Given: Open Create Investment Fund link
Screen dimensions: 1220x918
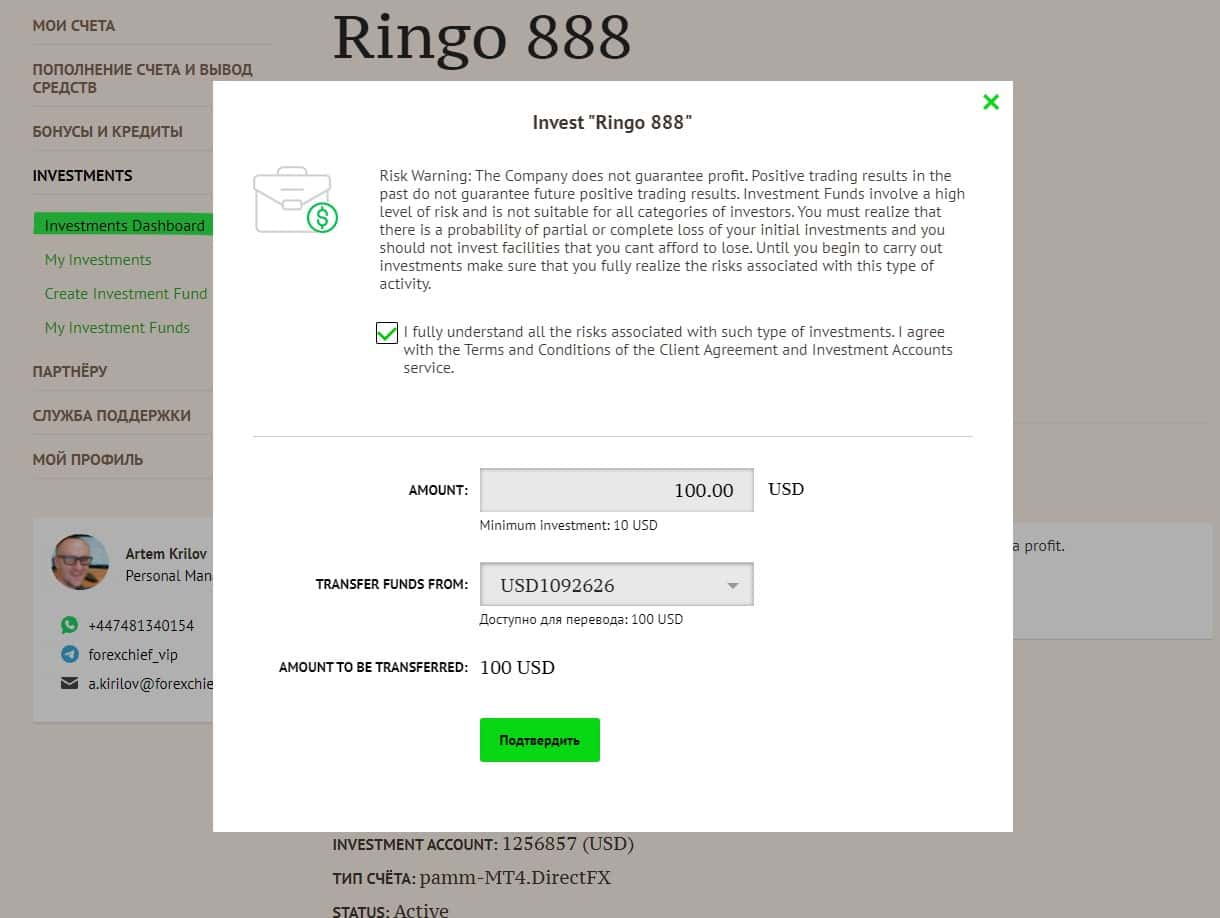Looking at the screenshot, I should [126, 294].
